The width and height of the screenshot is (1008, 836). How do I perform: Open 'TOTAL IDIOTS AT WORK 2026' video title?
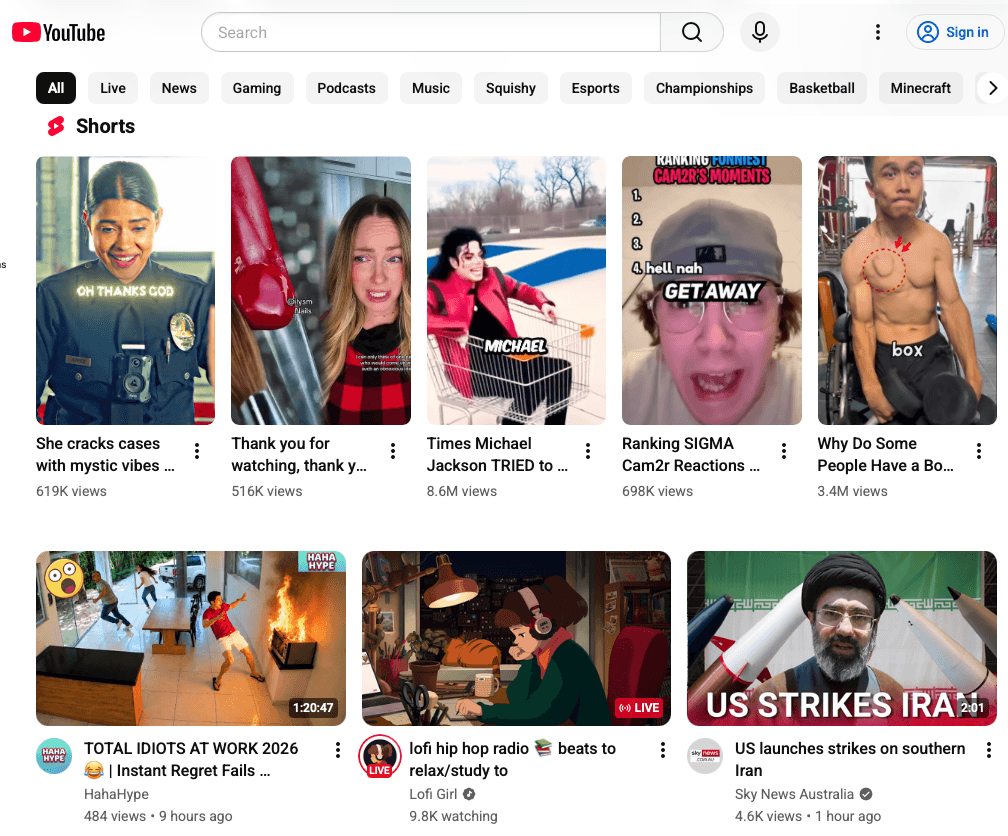[x=192, y=759]
